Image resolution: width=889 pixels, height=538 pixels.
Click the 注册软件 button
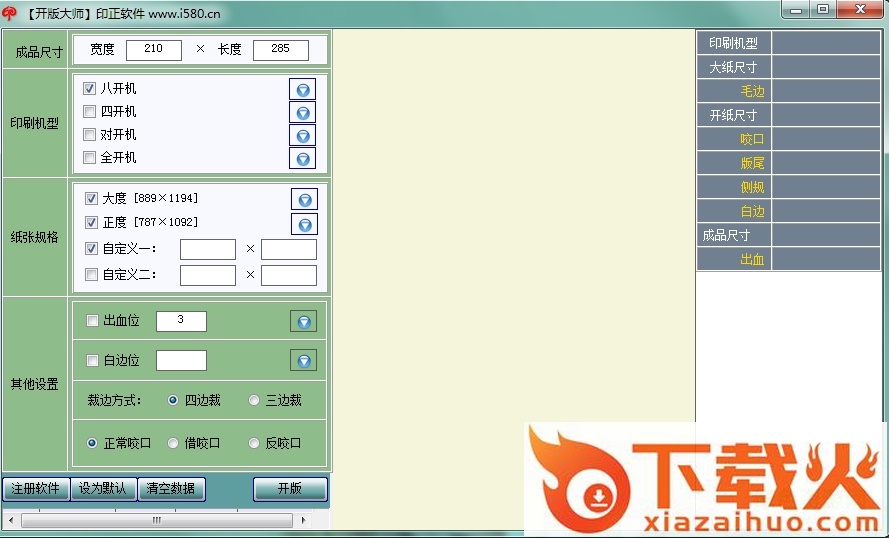[x=35, y=489]
